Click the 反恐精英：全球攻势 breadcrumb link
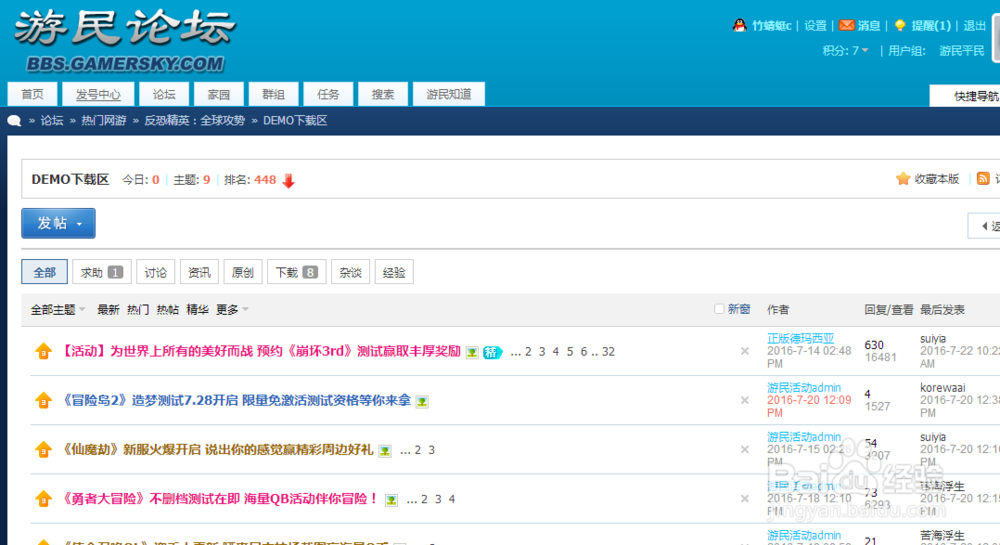 coord(195,120)
